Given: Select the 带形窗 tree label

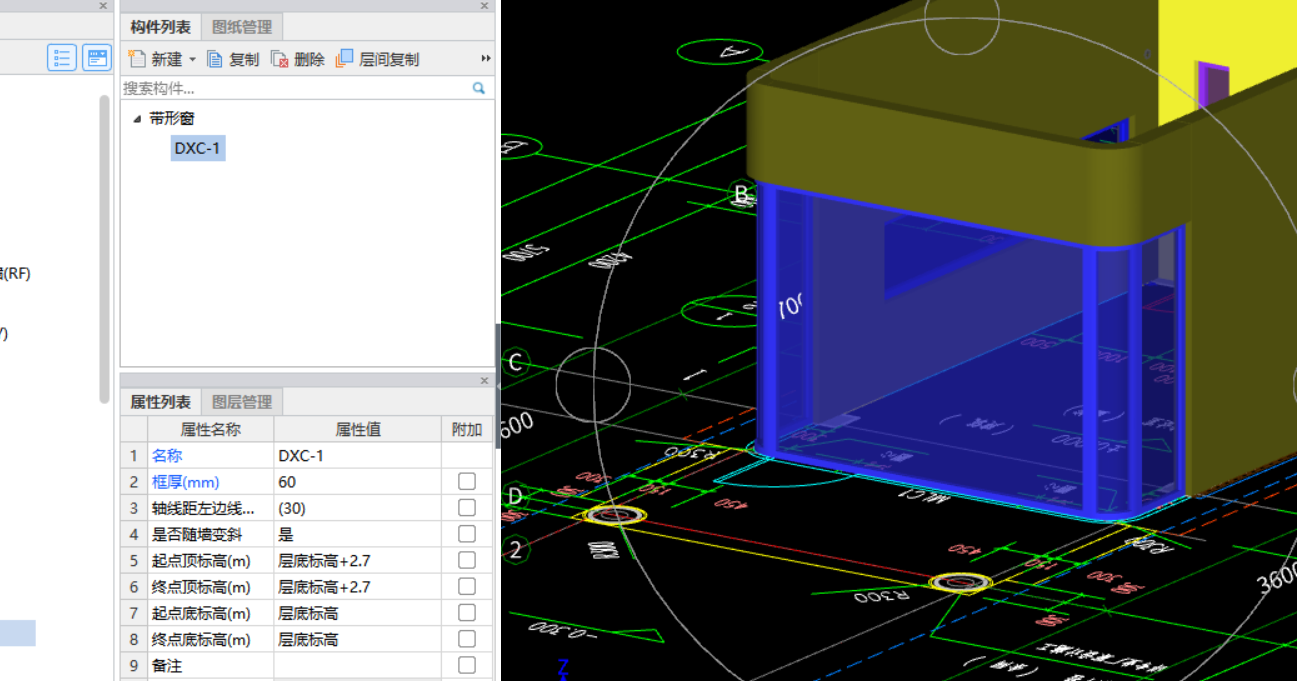Looking at the screenshot, I should coord(172,118).
